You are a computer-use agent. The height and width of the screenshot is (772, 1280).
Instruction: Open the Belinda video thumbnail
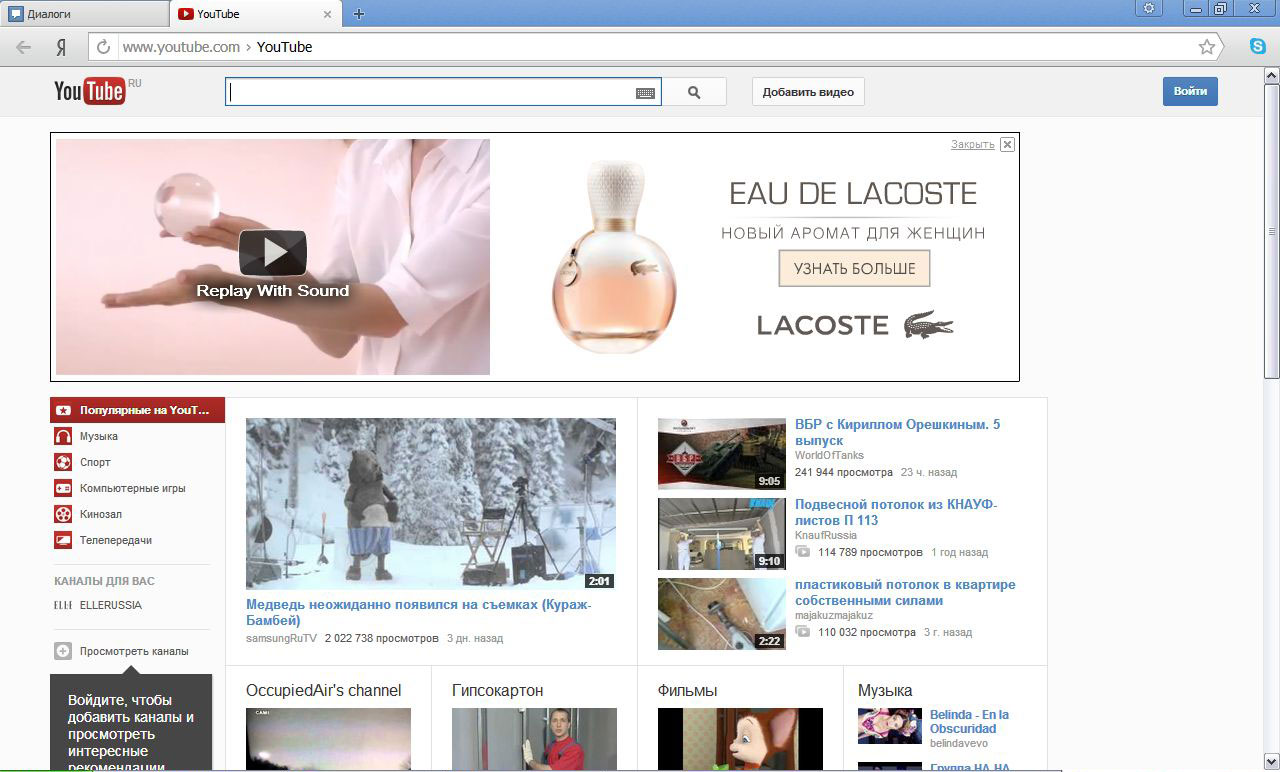coord(890,726)
